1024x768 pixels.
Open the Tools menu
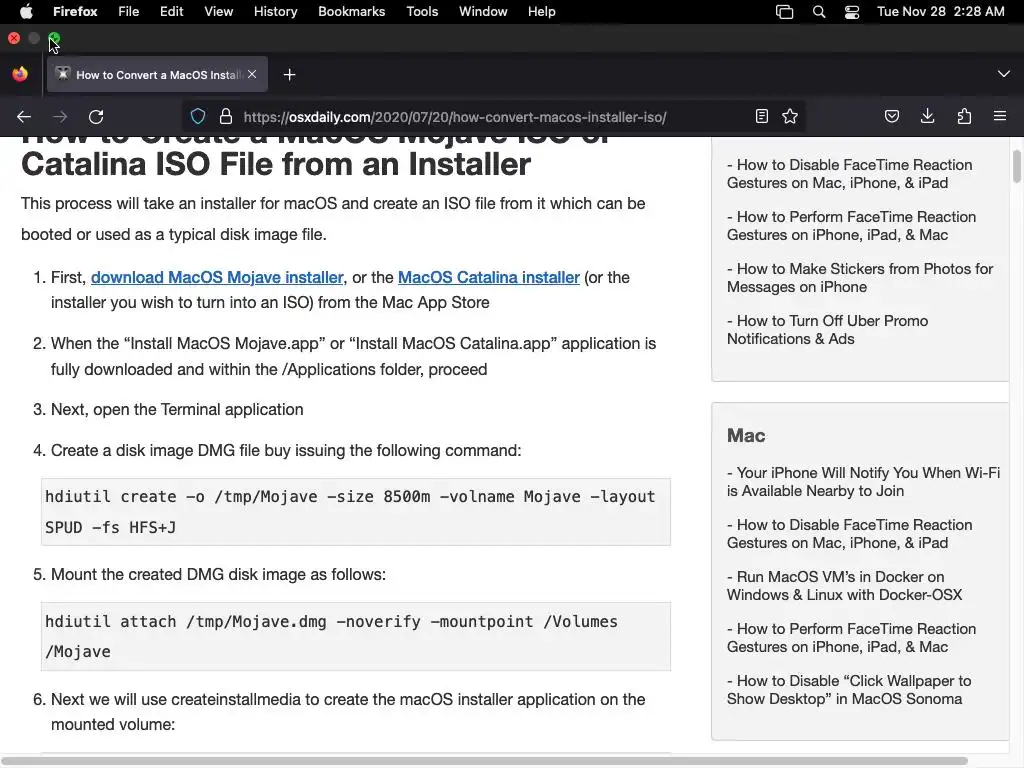point(422,12)
